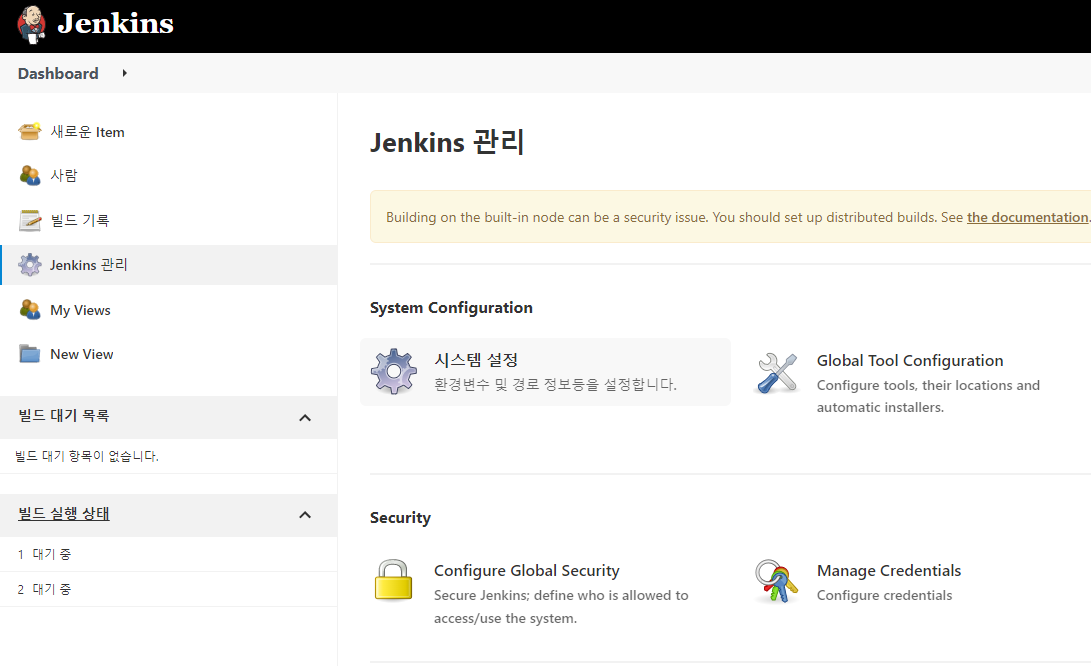1091x666 pixels.
Task: Open the 사람 sidebar link
Action: pyautogui.click(x=64, y=175)
